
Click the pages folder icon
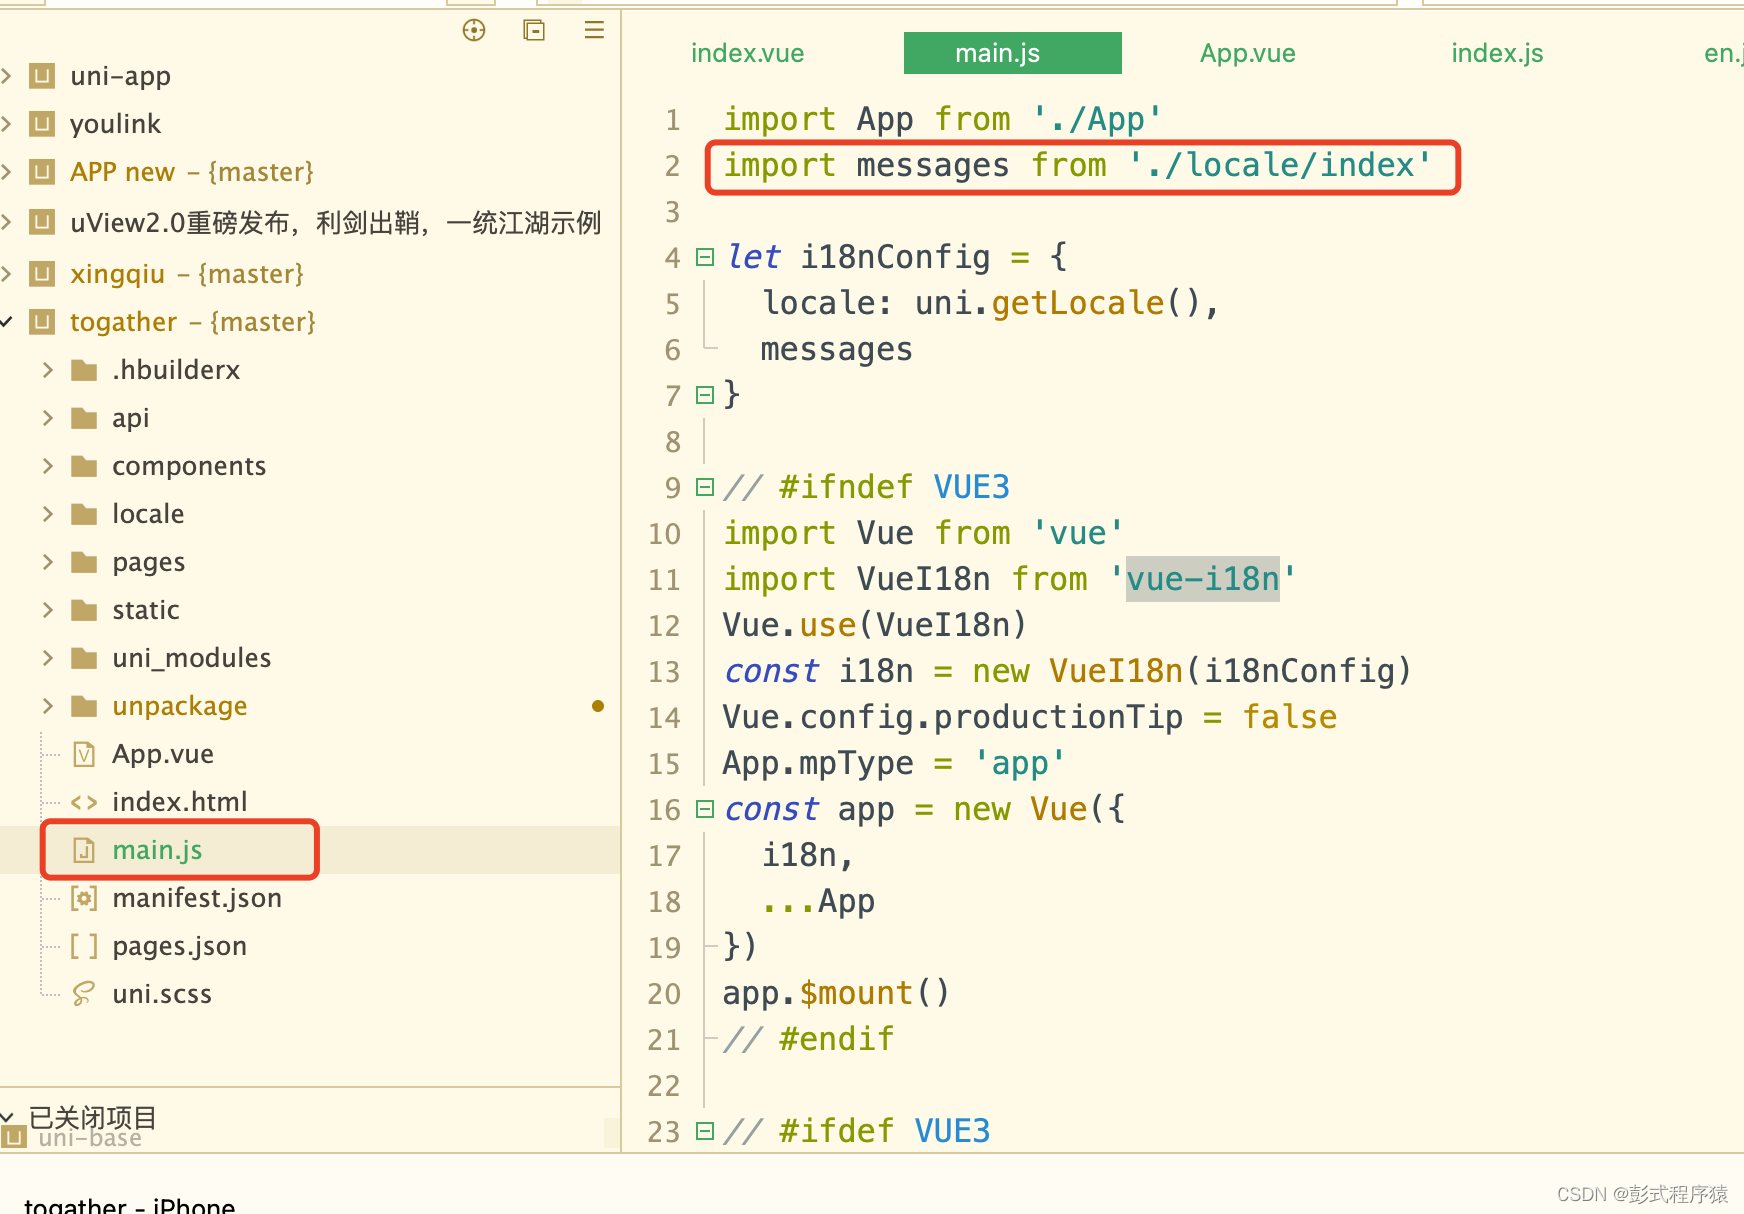pyautogui.click(x=85, y=562)
